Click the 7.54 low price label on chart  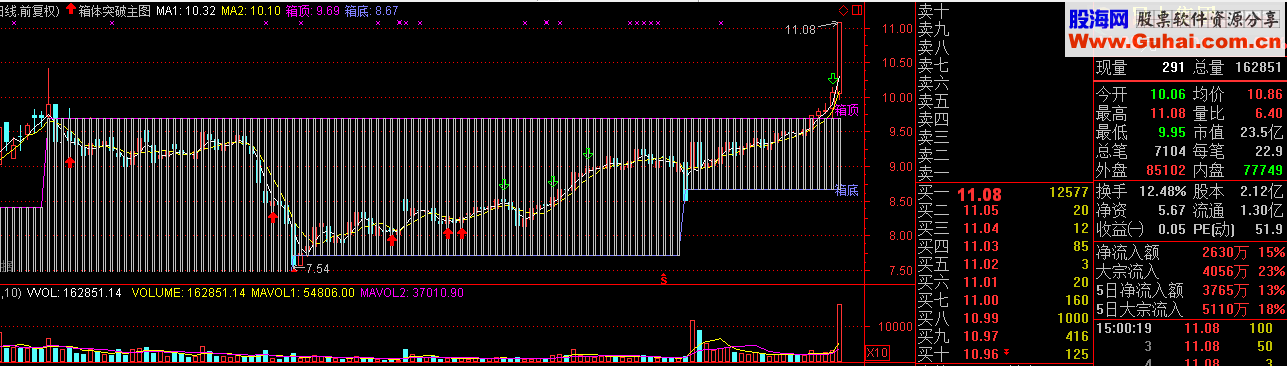pyautogui.click(x=317, y=269)
